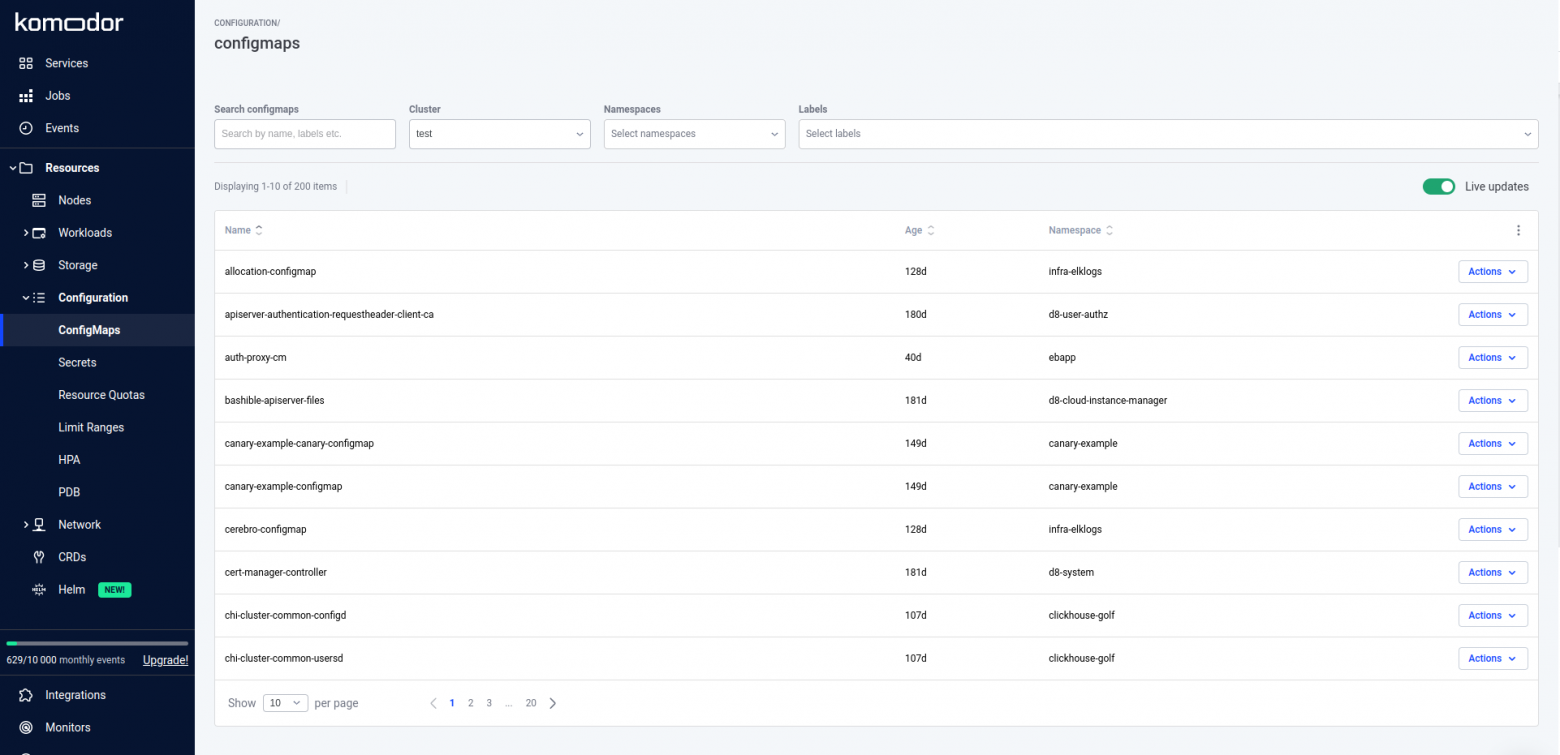This screenshot has height=755, width=1560.
Task: Click the Services grid icon in sidebar
Action: [26, 63]
